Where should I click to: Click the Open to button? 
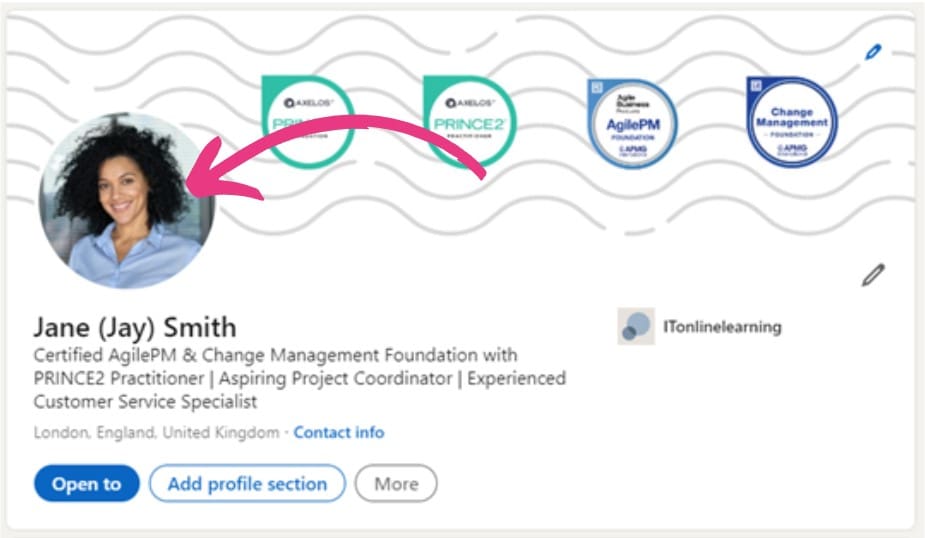click(x=86, y=484)
